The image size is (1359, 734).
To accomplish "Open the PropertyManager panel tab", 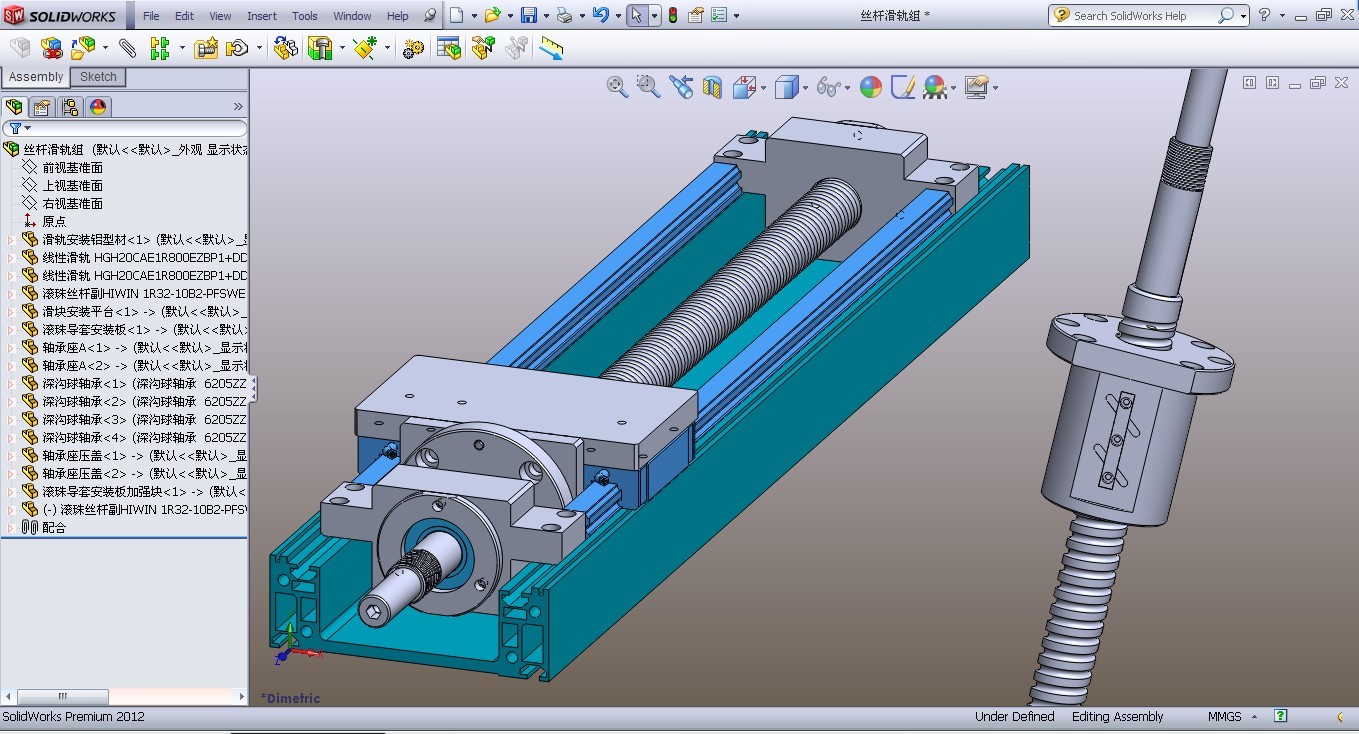I will pyautogui.click(x=42, y=107).
